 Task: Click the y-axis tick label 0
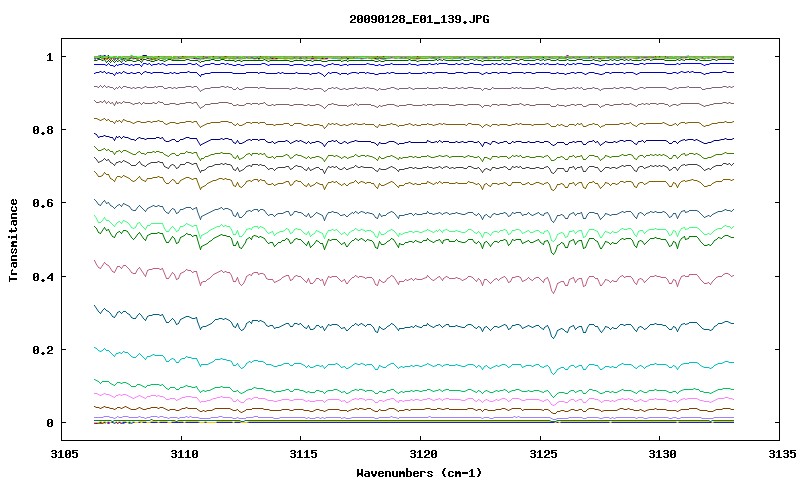click(x=50, y=423)
